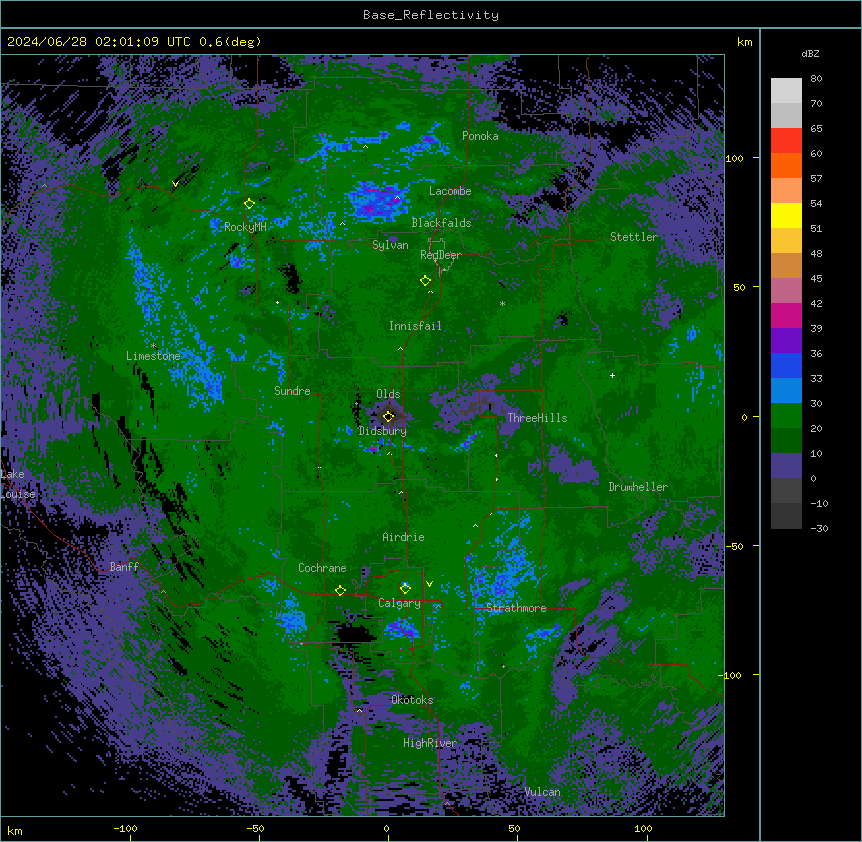Click the -100 tick on the horizontal axis
The height and width of the screenshot is (842, 862).
tap(125, 828)
